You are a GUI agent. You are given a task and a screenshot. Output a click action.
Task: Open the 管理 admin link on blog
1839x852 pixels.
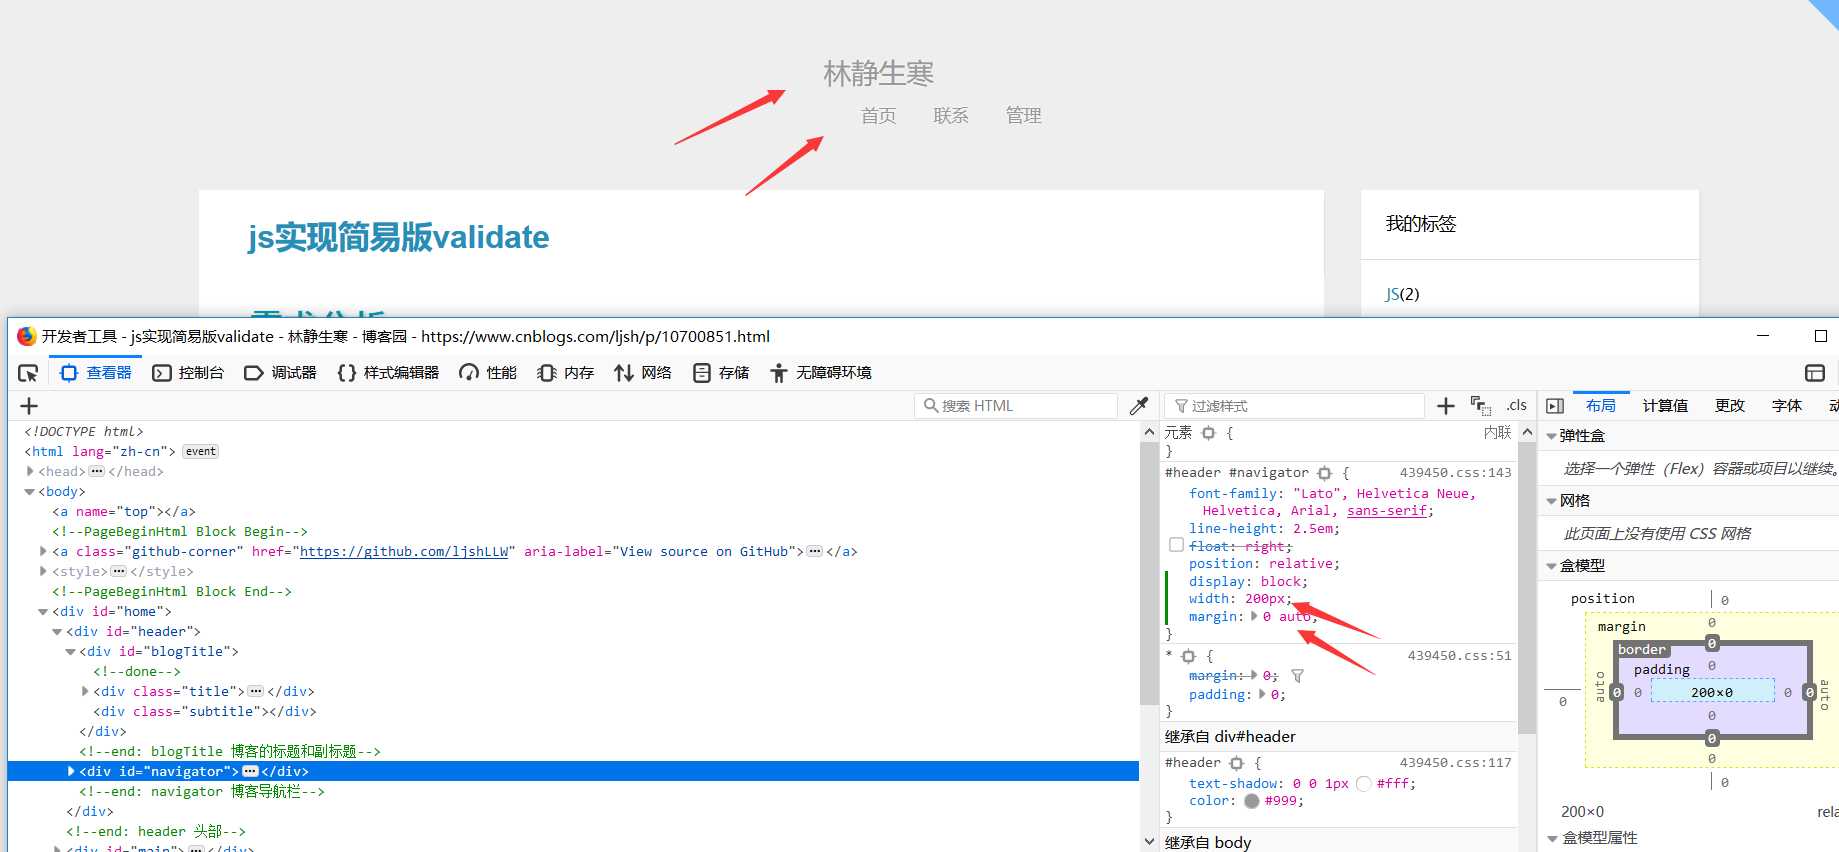[1023, 116]
